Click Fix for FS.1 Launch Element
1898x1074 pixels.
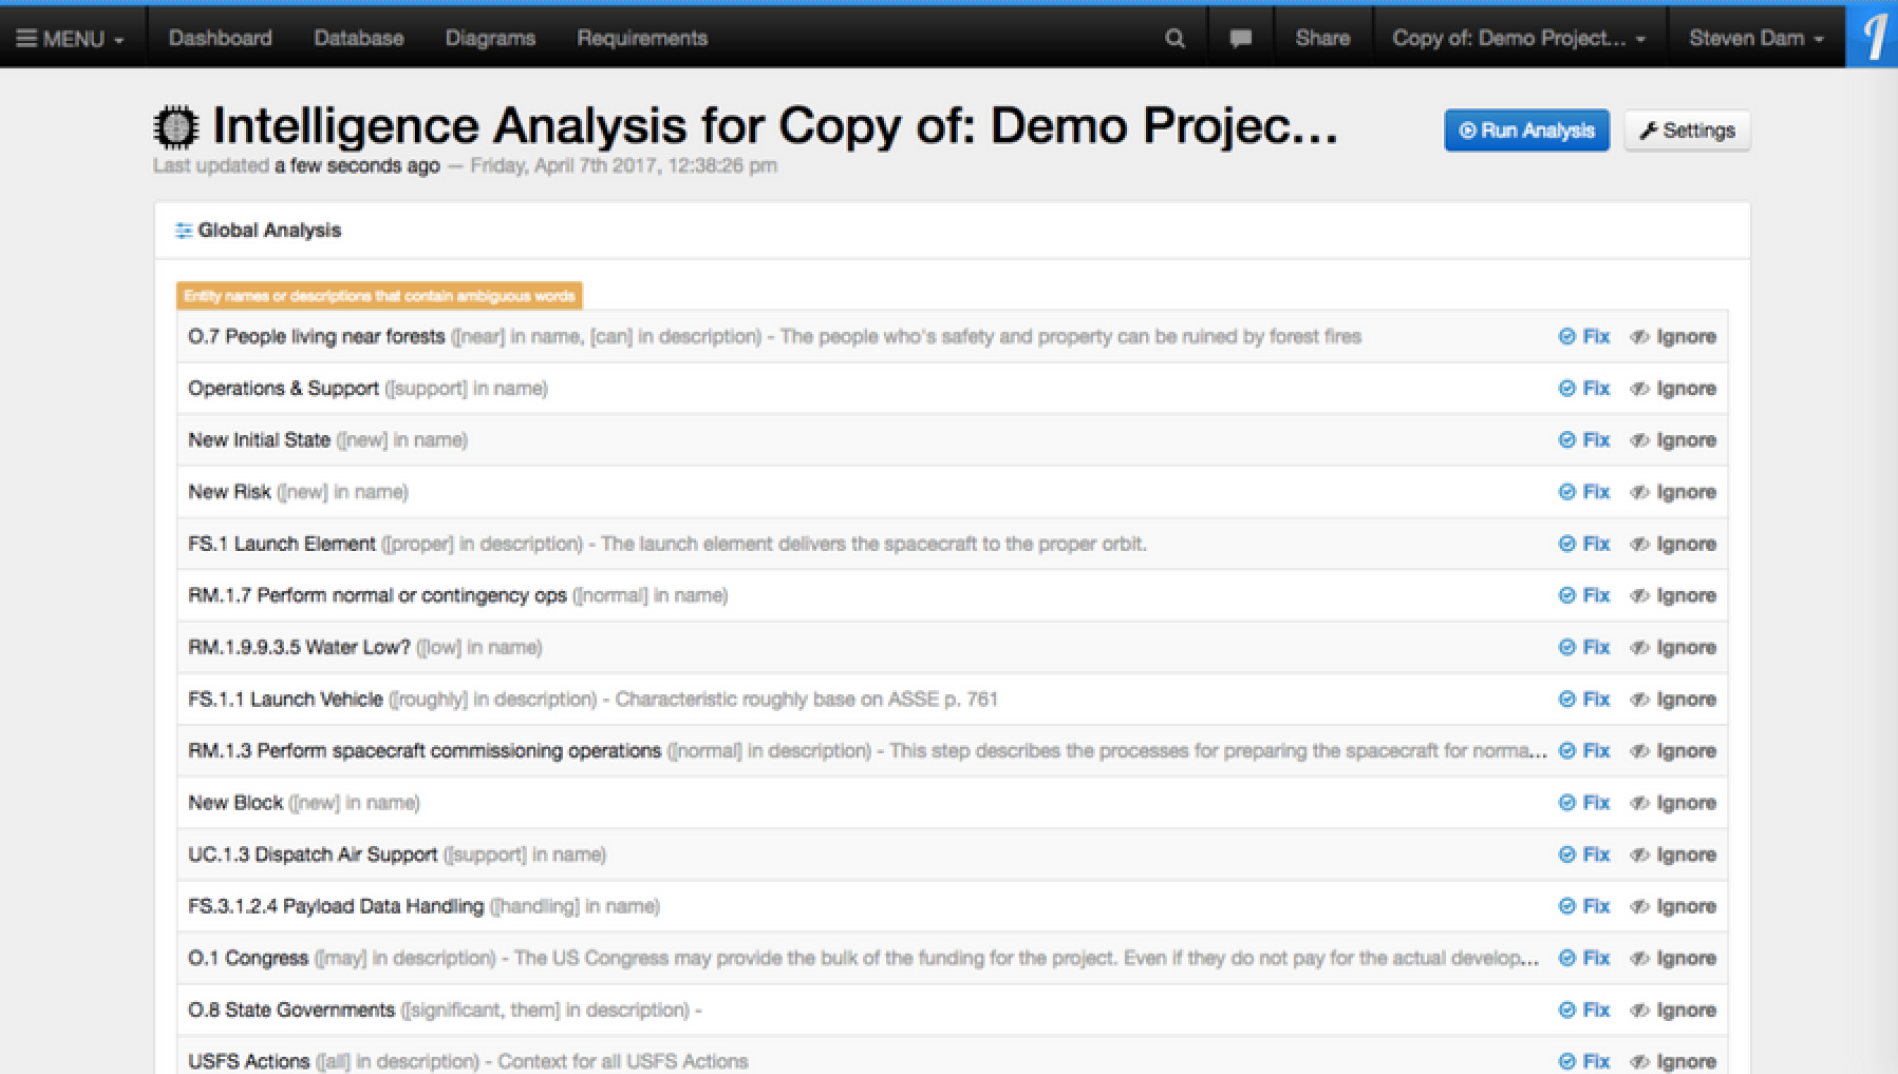pyautogui.click(x=1584, y=544)
